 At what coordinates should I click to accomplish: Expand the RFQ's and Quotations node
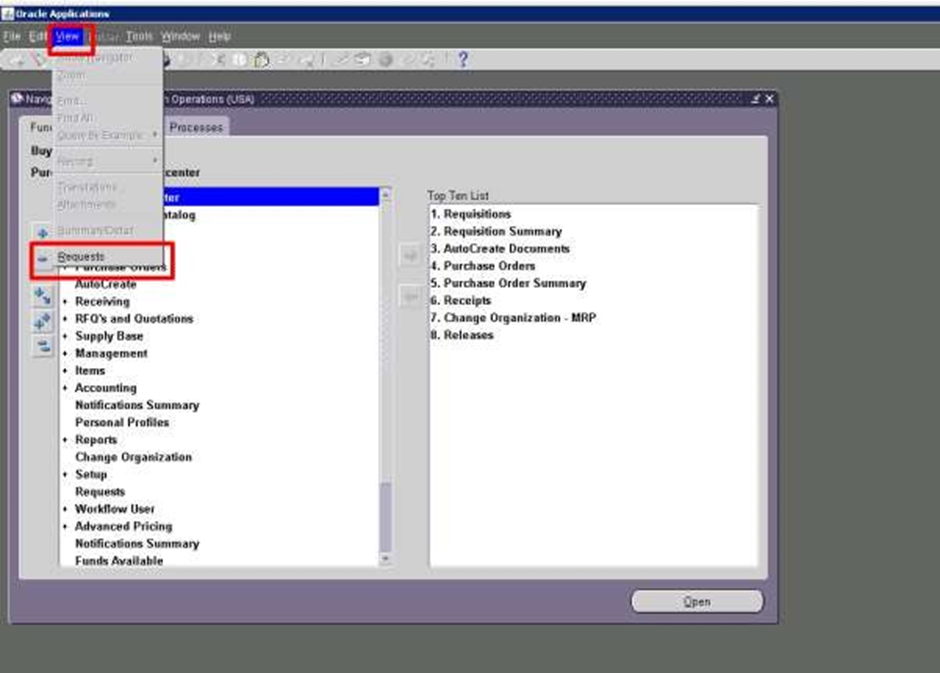[x=65, y=319]
